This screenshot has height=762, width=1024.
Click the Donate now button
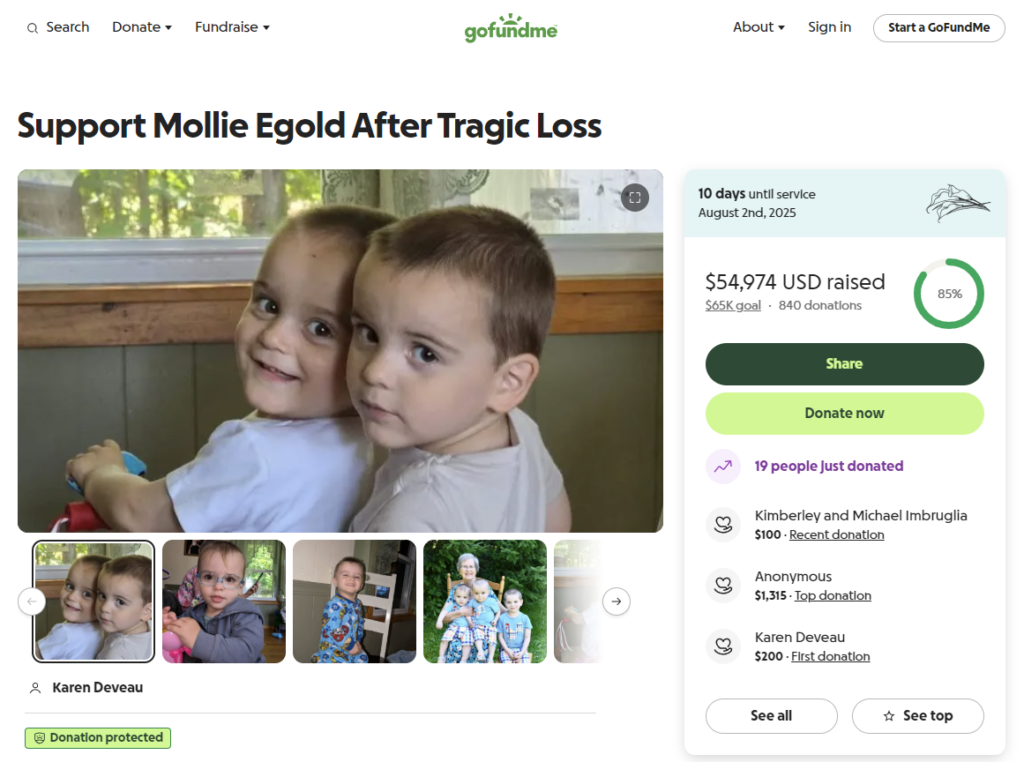844,413
